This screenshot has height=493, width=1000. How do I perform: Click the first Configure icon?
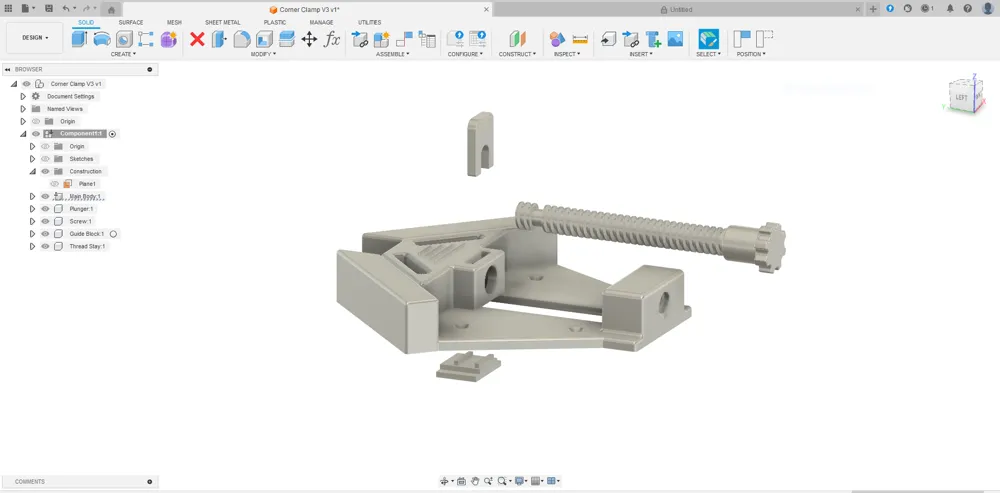tap(455, 39)
